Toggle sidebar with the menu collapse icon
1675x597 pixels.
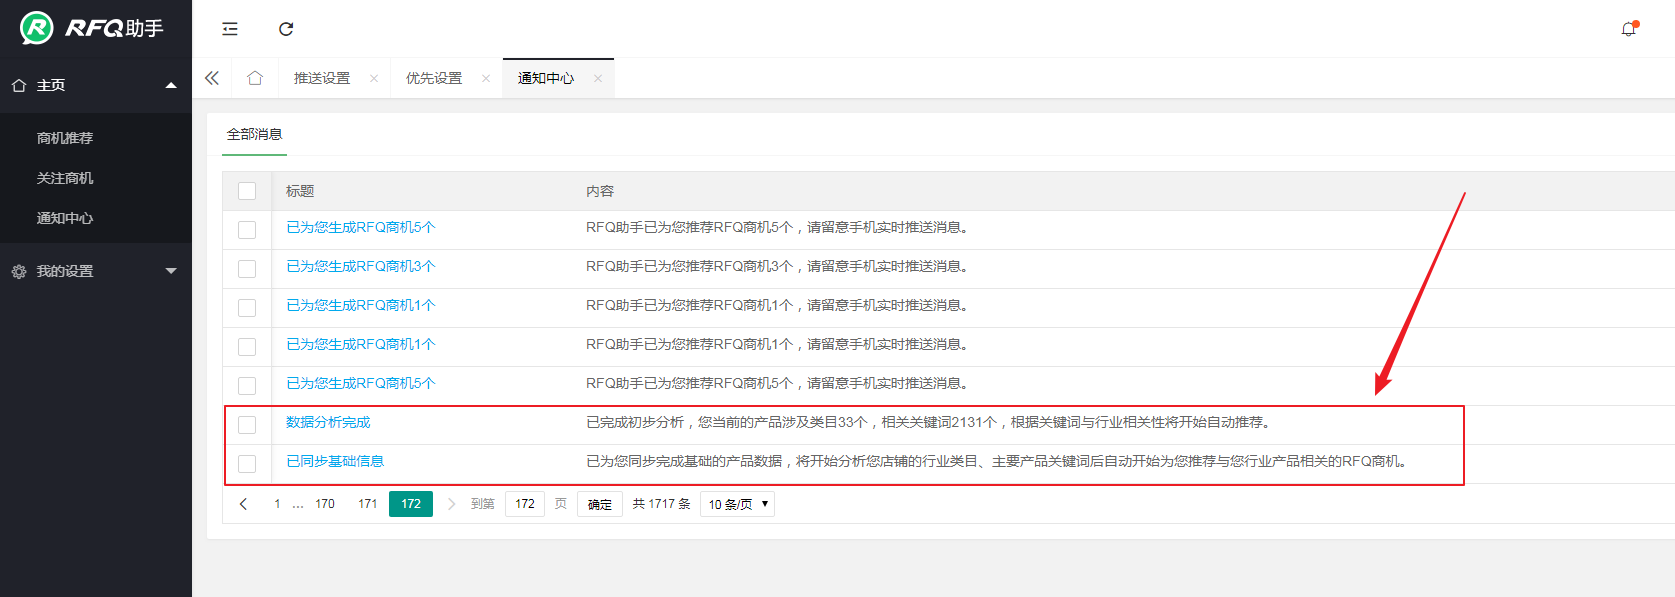click(230, 29)
